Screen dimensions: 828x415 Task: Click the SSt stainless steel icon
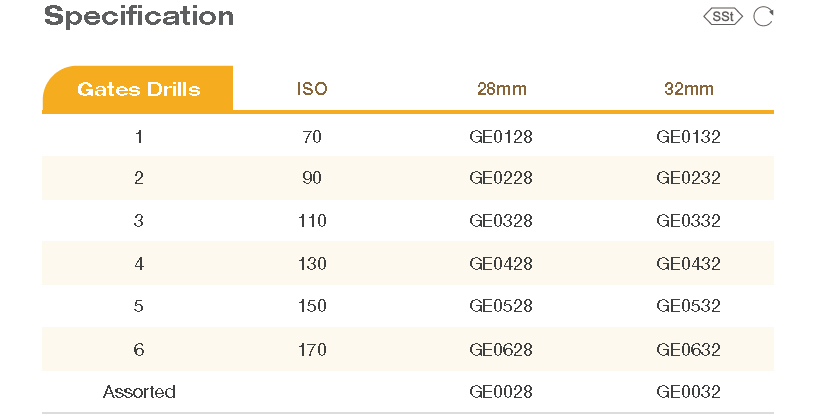722,17
